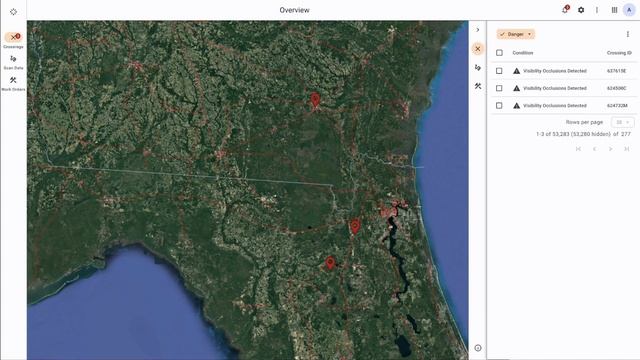Click the red map pin left of Jacksonville
The width and height of the screenshot is (640, 360).
[x=355, y=226]
